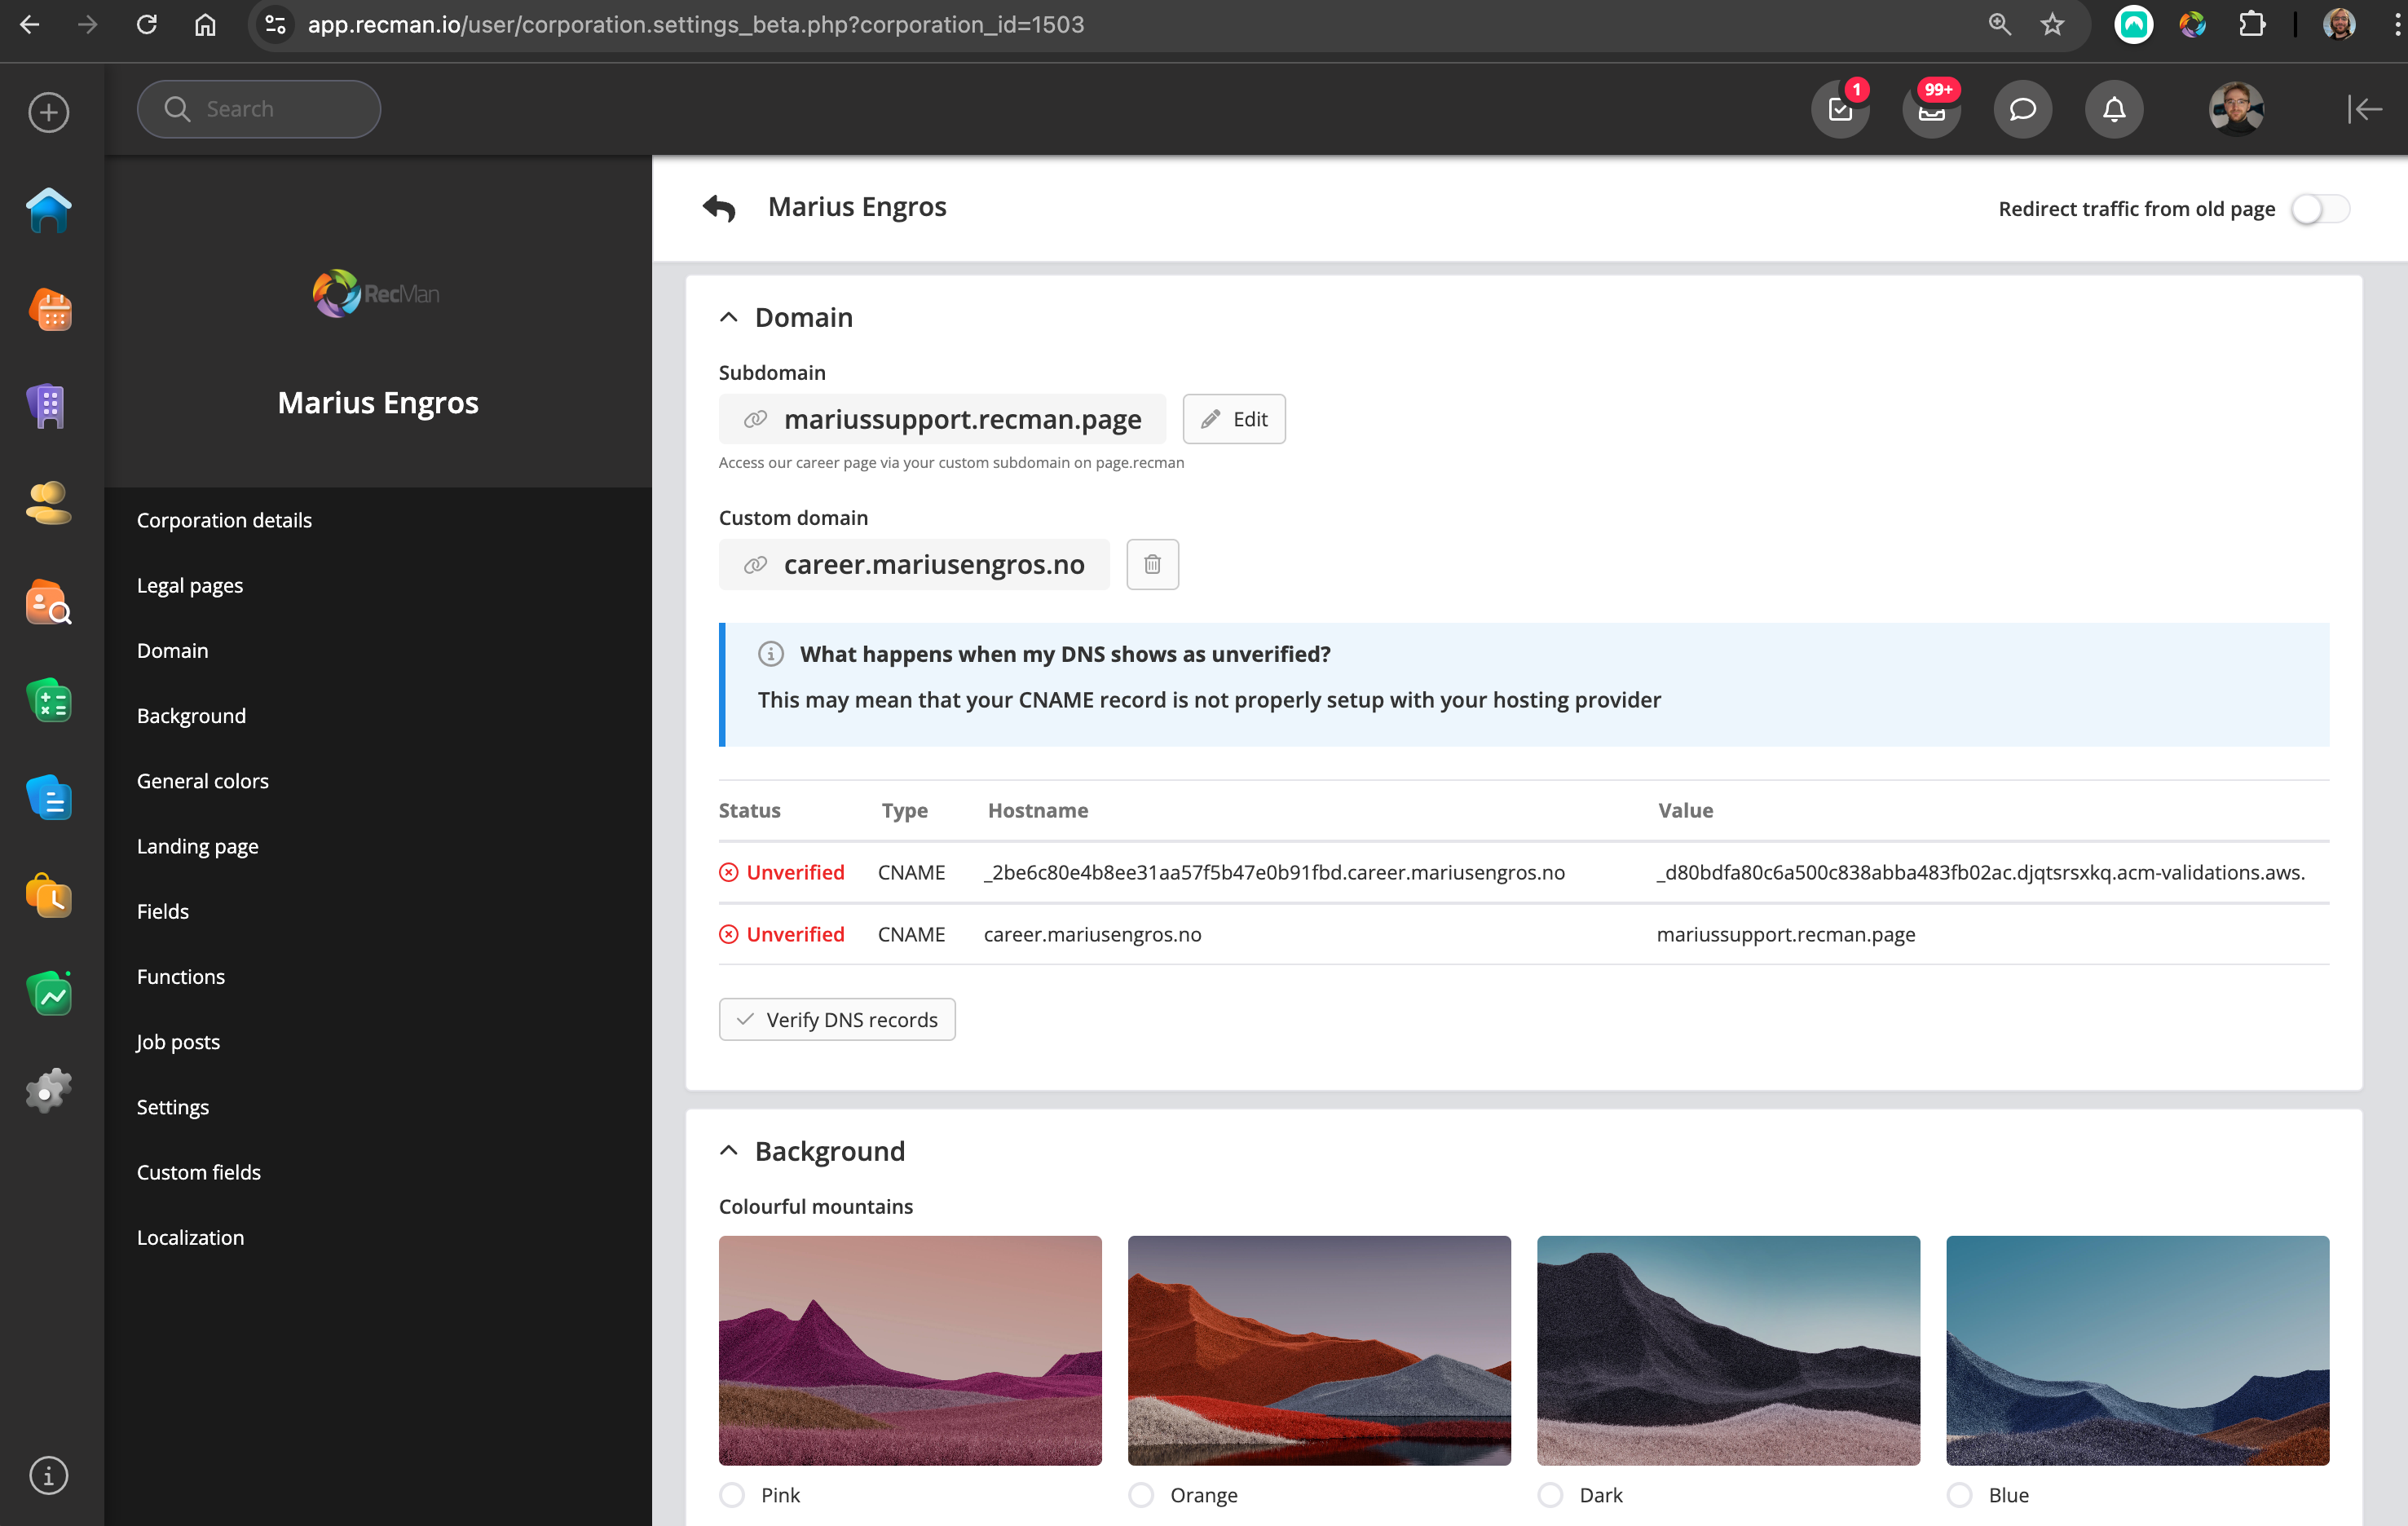Collapse the Background section

tap(729, 1150)
